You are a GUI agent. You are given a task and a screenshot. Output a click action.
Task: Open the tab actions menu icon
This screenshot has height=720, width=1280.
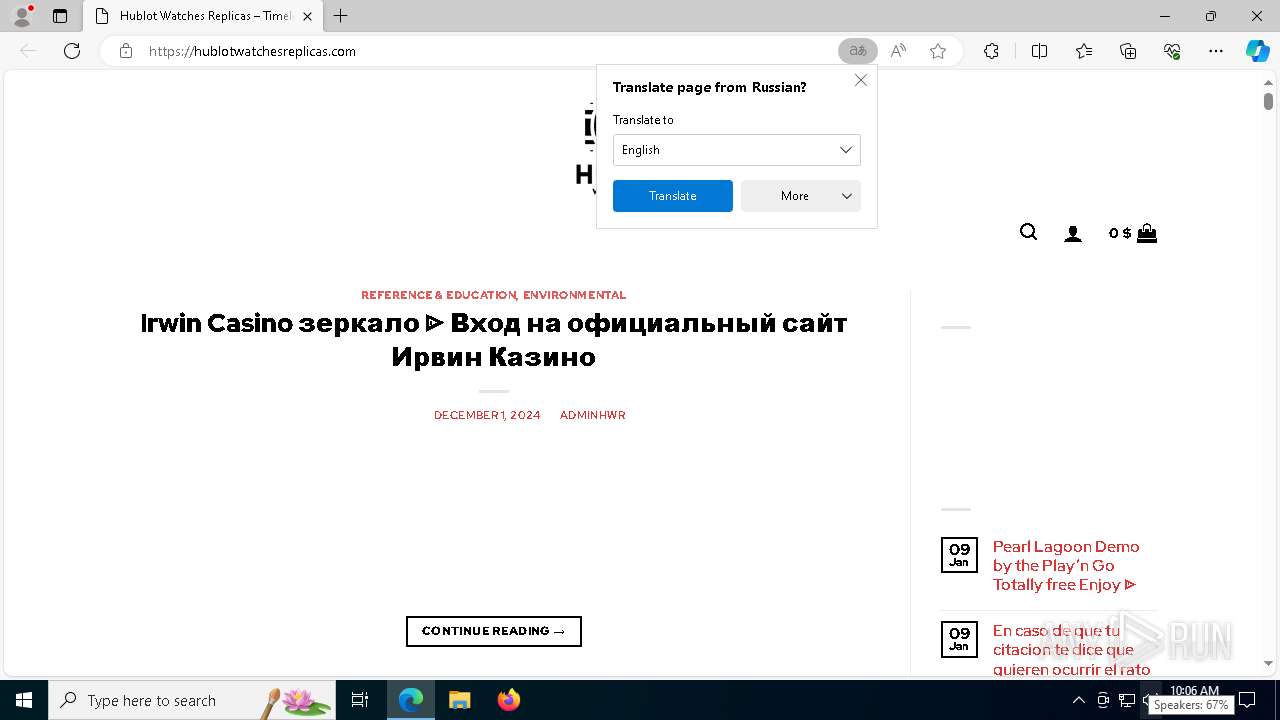point(60,16)
